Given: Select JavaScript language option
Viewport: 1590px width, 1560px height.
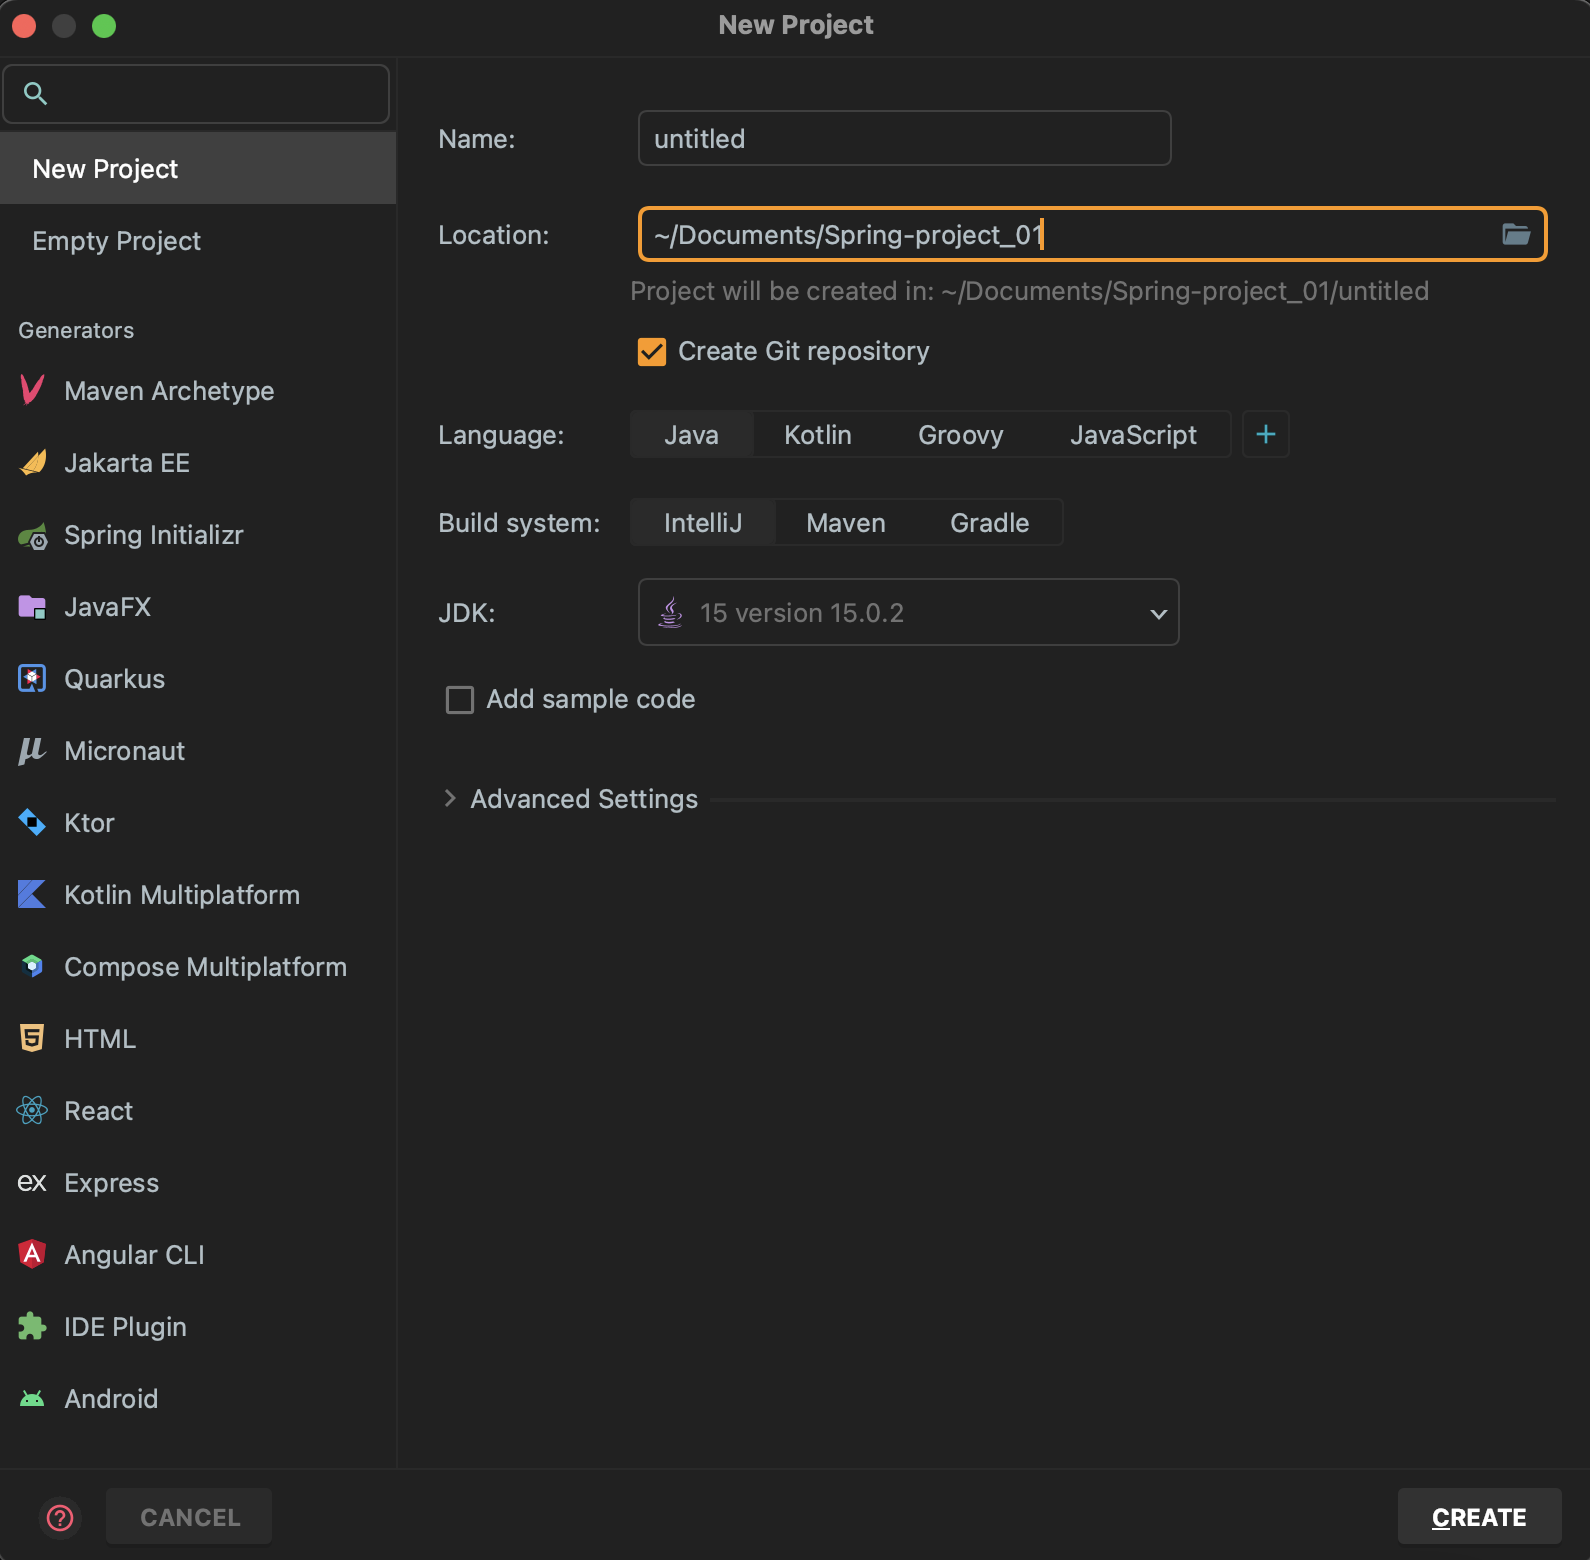Looking at the screenshot, I should [1133, 435].
